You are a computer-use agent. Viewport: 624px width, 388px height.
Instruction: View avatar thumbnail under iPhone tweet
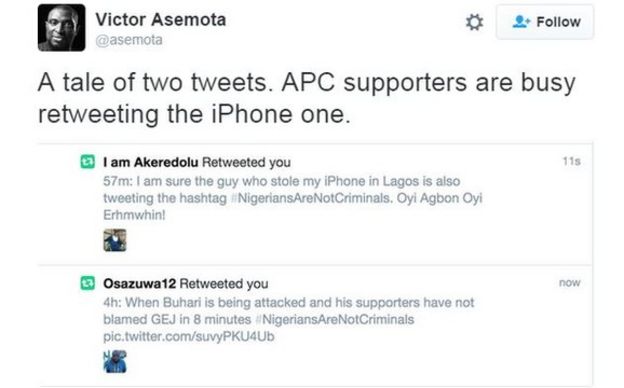click(115, 240)
